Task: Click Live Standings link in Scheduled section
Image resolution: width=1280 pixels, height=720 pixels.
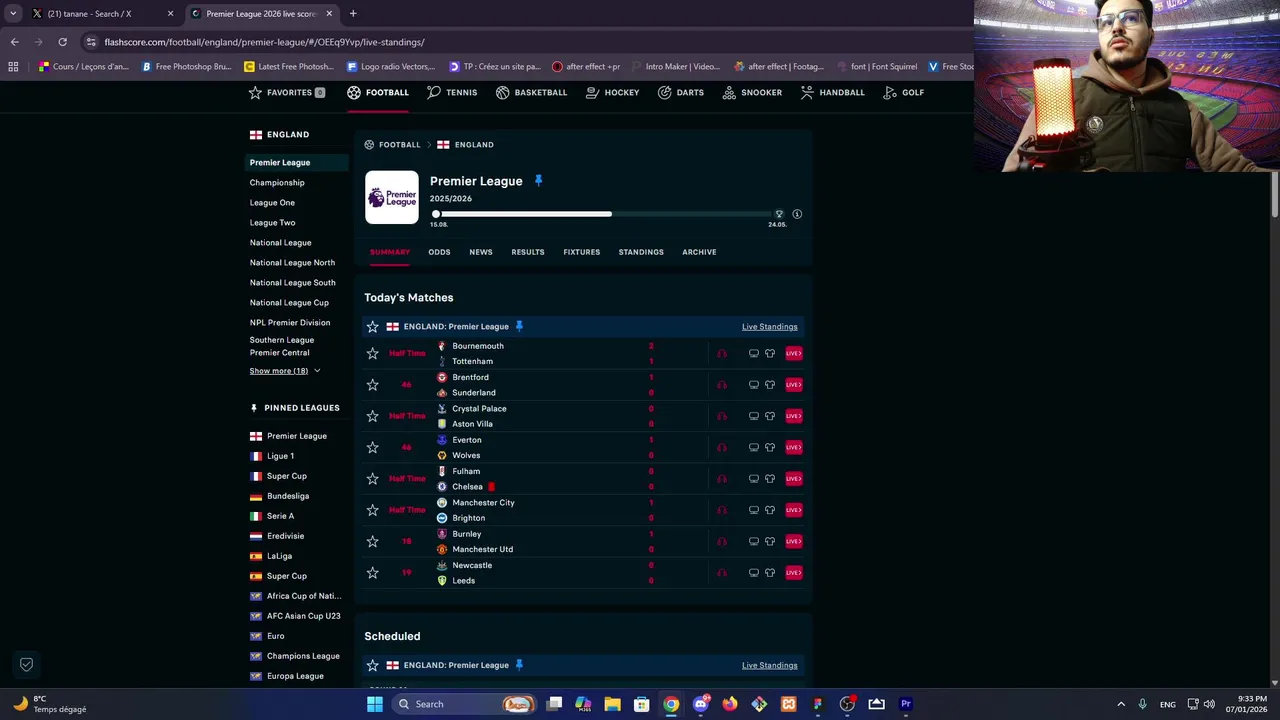Action: click(770, 666)
